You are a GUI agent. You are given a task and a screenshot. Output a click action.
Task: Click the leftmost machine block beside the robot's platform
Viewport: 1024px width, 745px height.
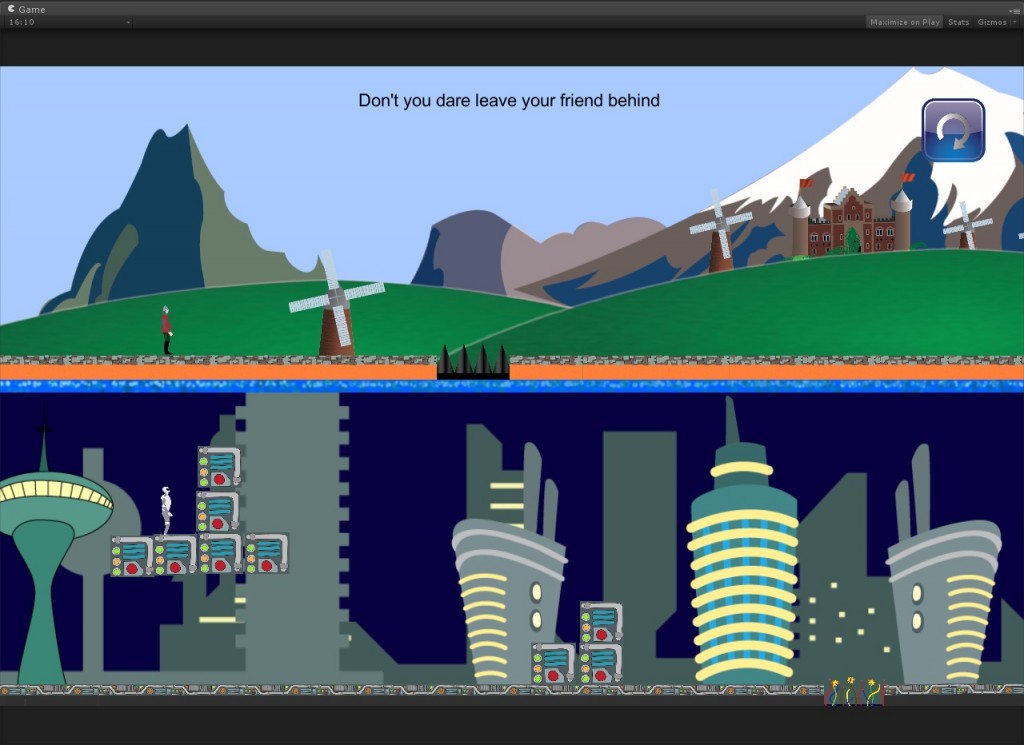[x=132, y=555]
